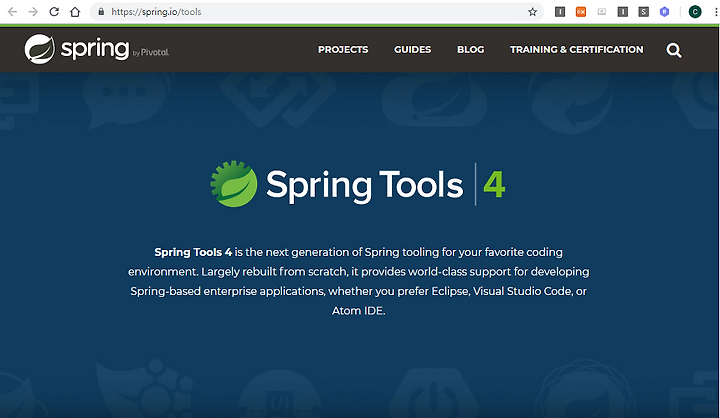
Task: Click the 'Spring Tools' hero heading
Action: [x=365, y=185]
